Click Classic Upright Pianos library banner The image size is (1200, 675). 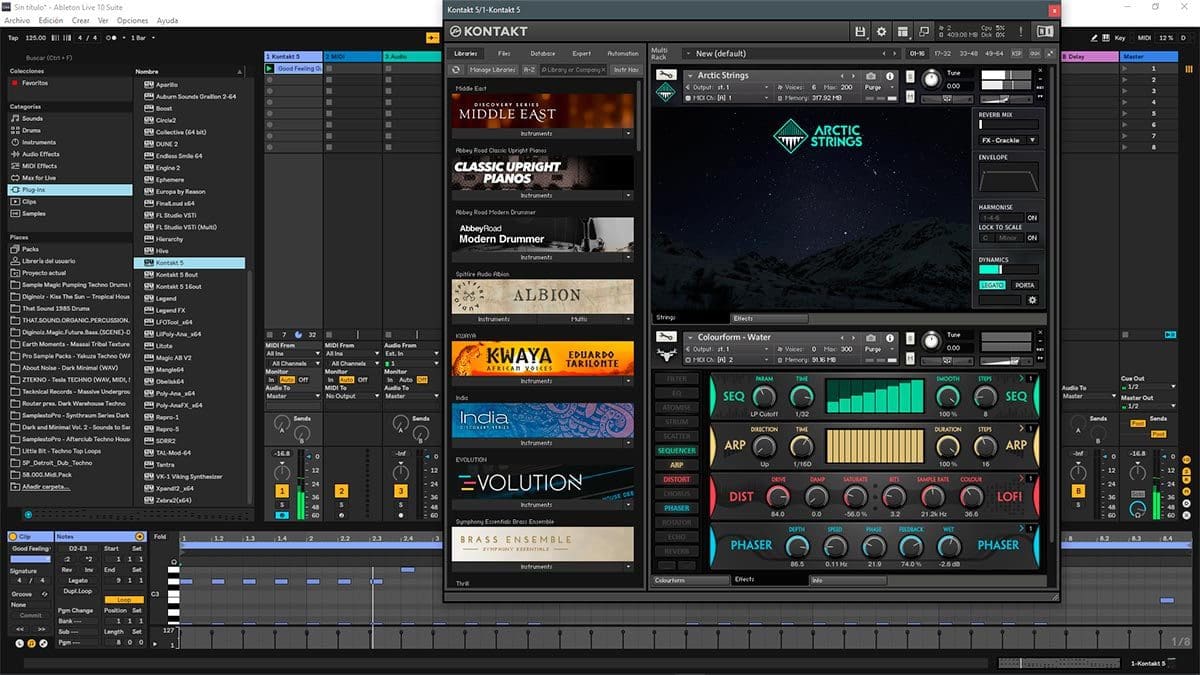[x=543, y=173]
